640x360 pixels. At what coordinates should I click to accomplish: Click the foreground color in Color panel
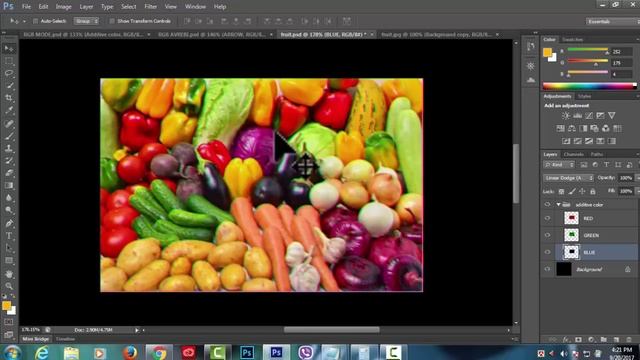(x=547, y=52)
